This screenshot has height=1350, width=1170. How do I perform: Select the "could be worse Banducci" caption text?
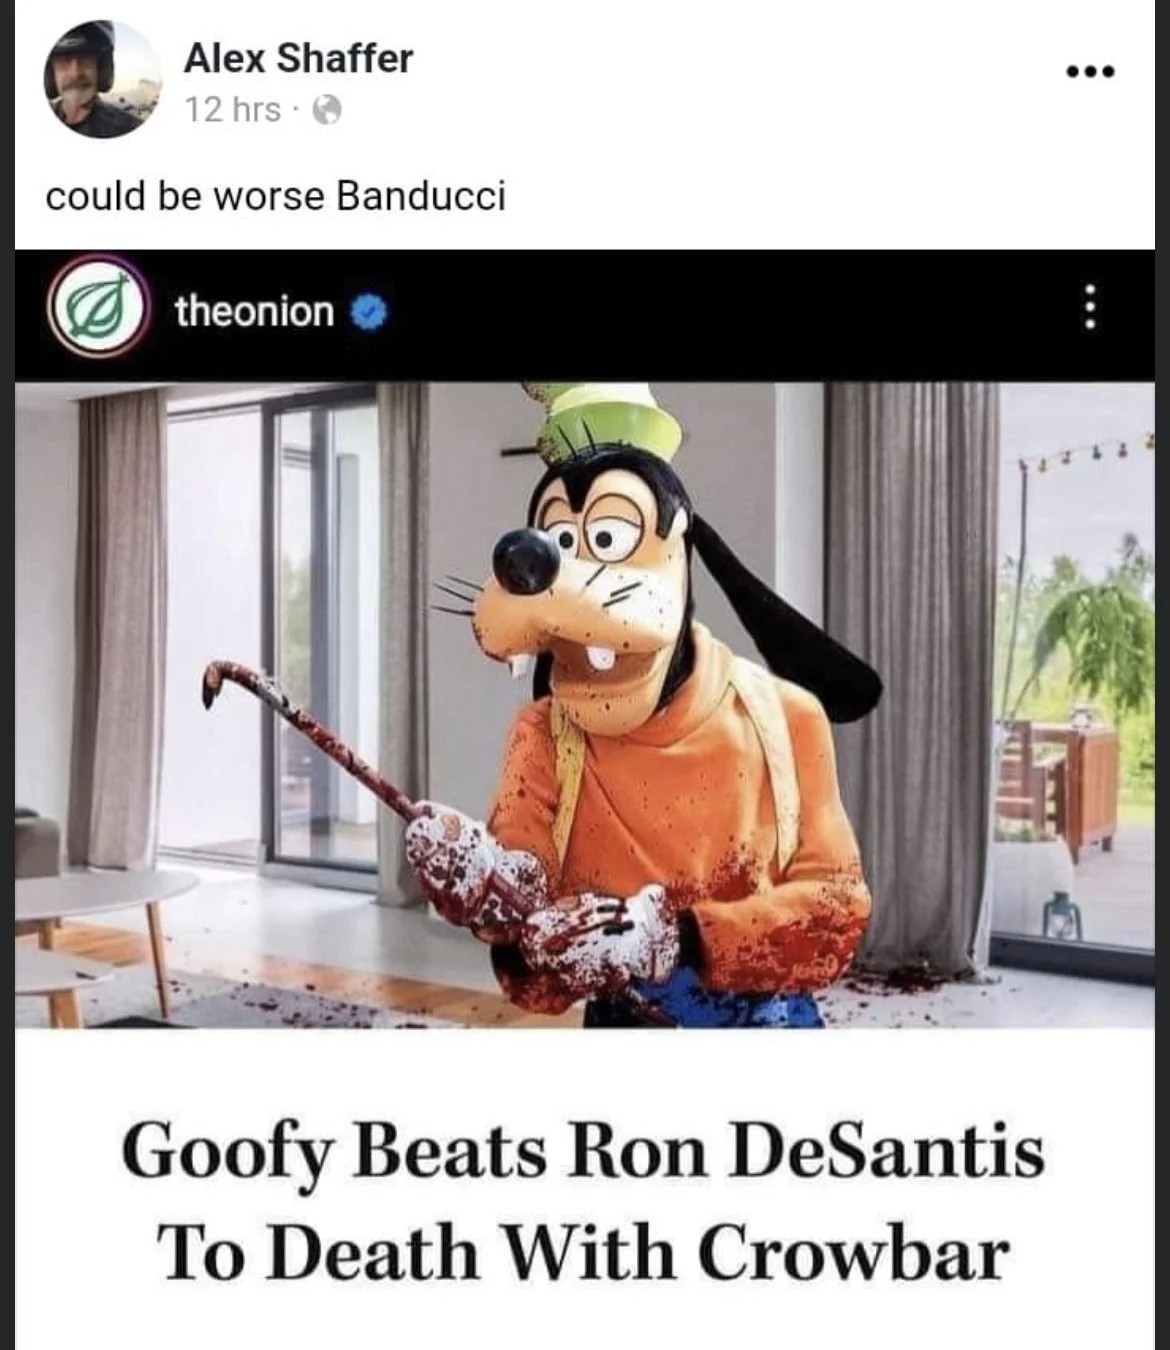tap(275, 196)
